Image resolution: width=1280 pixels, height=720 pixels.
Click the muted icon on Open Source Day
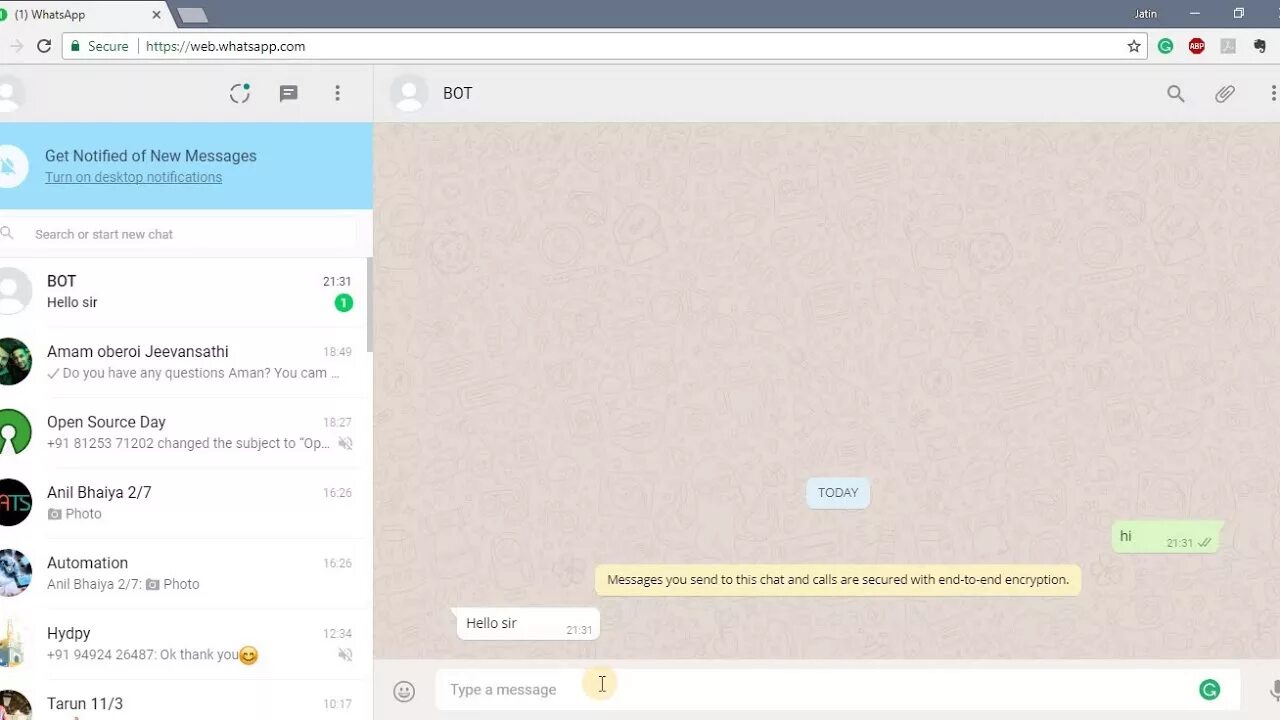[x=345, y=443]
